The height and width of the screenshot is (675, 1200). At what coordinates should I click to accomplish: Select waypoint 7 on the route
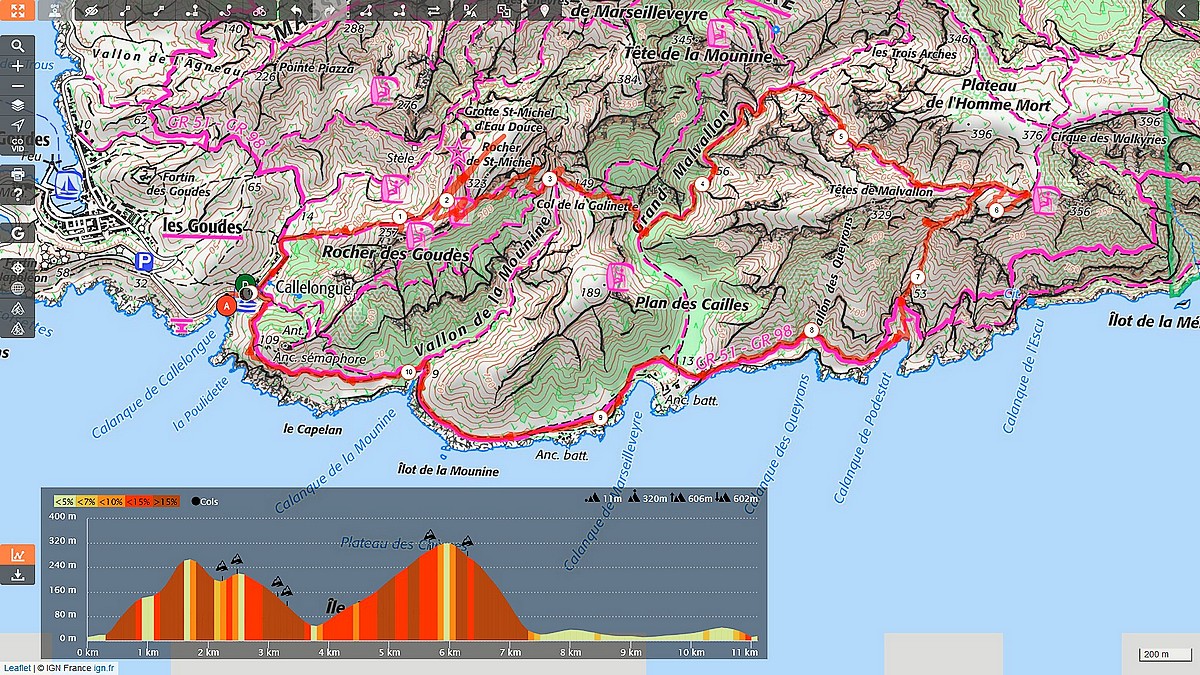tap(917, 277)
